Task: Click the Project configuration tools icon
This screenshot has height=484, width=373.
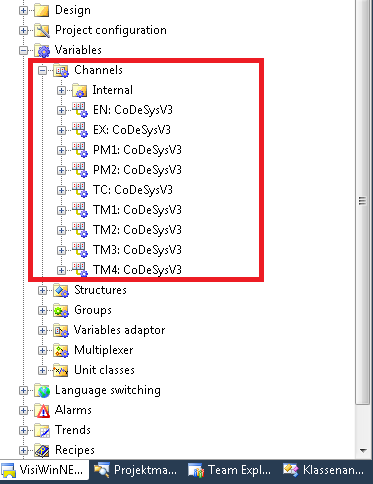Action: coord(42,30)
